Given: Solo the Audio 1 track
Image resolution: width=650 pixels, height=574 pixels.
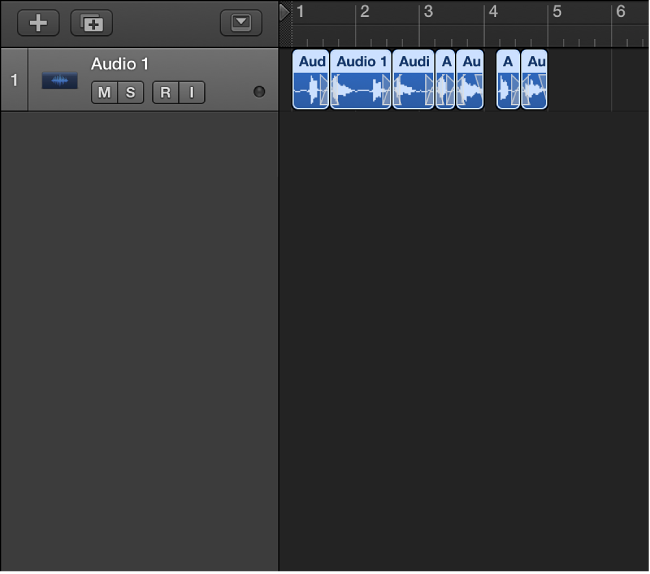Looking at the screenshot, I should (130, 93).
